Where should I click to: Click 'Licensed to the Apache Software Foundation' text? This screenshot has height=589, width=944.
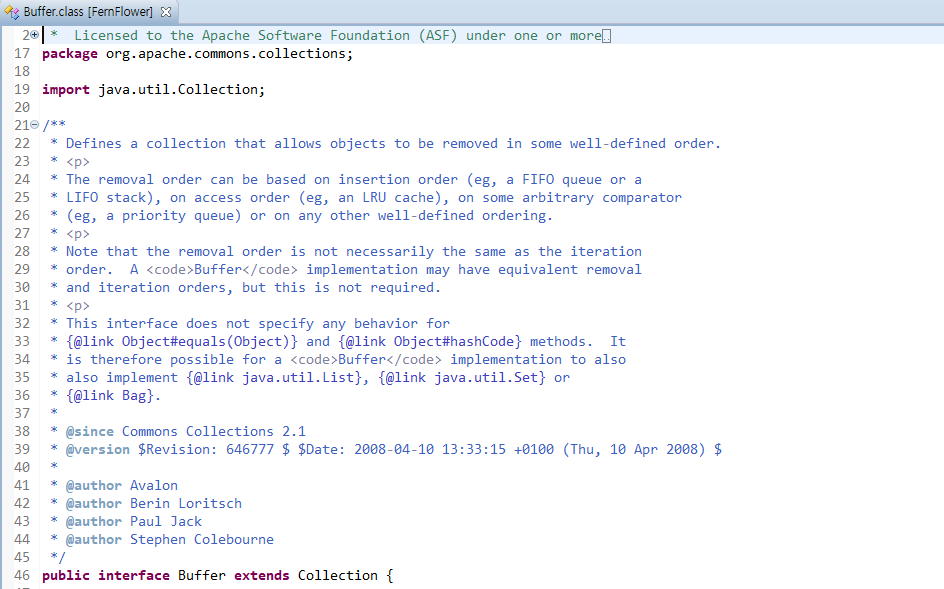click(x=242, y=36)
